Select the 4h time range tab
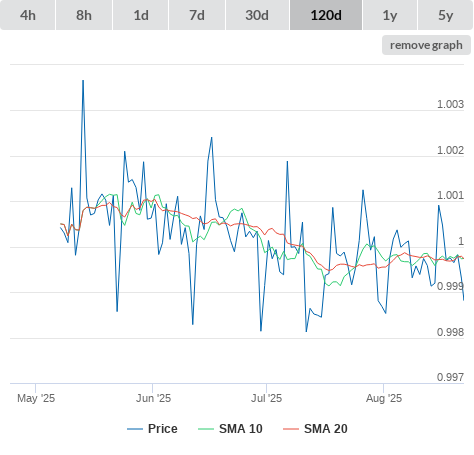 (x=28, y=15)
